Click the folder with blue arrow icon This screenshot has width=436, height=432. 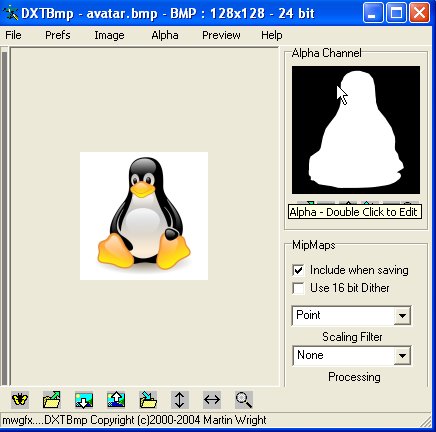[148, 399]
